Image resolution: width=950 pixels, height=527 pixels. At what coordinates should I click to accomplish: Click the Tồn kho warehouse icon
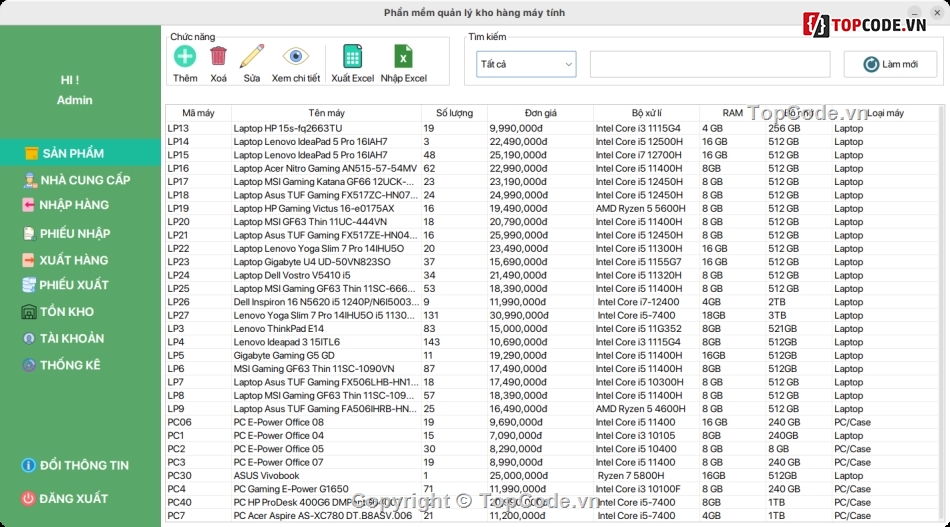pyautogui.click(x=28, y=311)
